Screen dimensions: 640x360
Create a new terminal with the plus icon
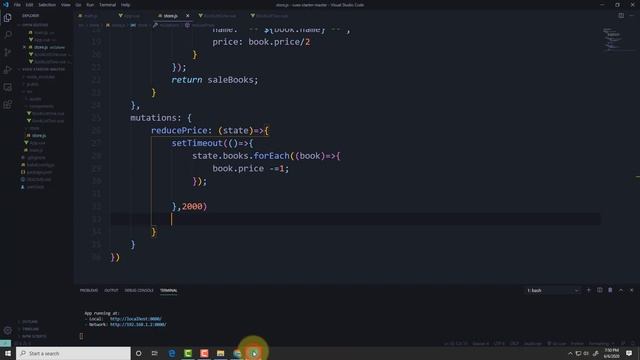click(589, 290)
